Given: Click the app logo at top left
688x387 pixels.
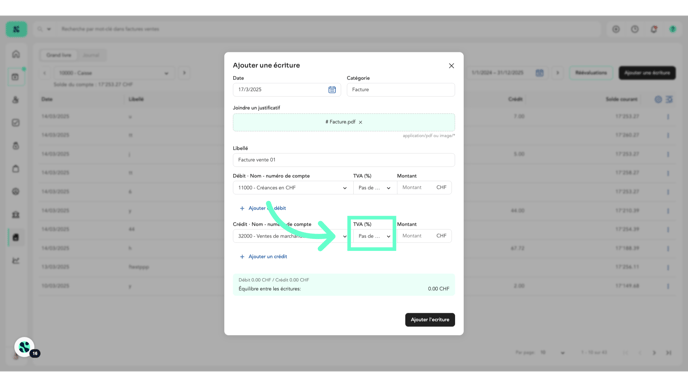Looking at the screenshot, I should pyautogui.click(x=16, y=29).
